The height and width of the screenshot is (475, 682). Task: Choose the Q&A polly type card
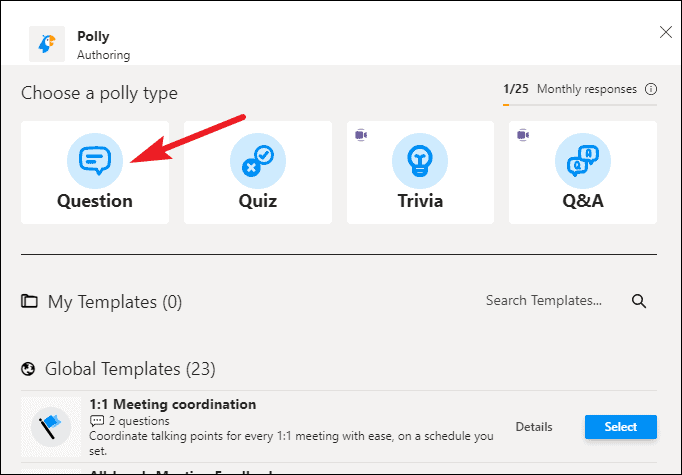(x=583, y=173)
